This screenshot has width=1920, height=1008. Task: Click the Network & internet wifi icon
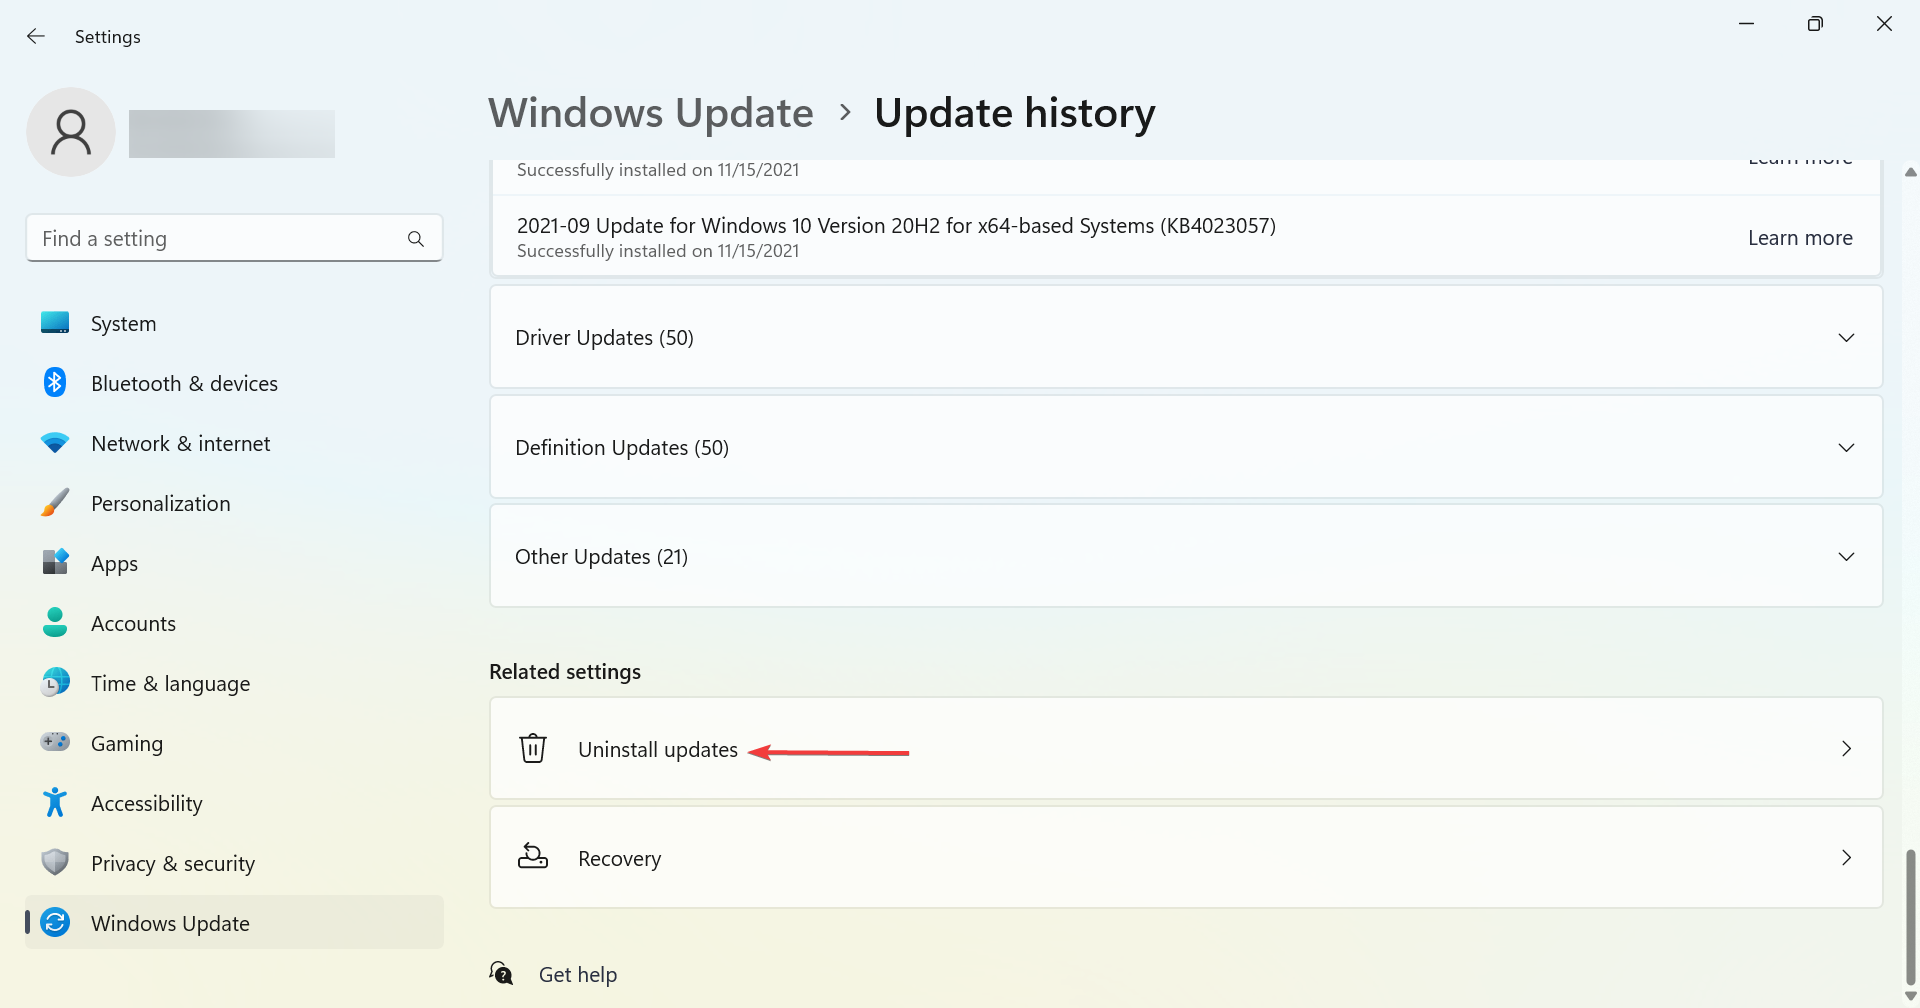[x=55, y=443]
